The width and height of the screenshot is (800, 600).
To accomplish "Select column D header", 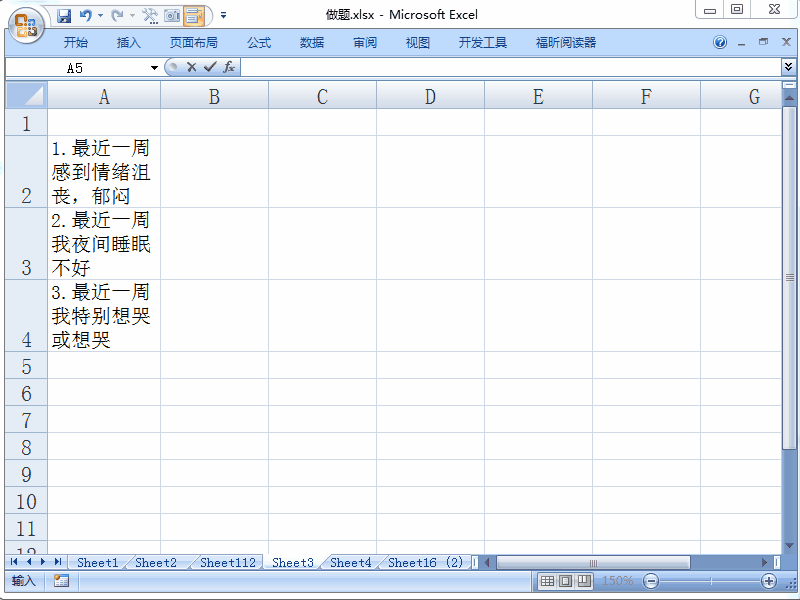I will (430, 96).
